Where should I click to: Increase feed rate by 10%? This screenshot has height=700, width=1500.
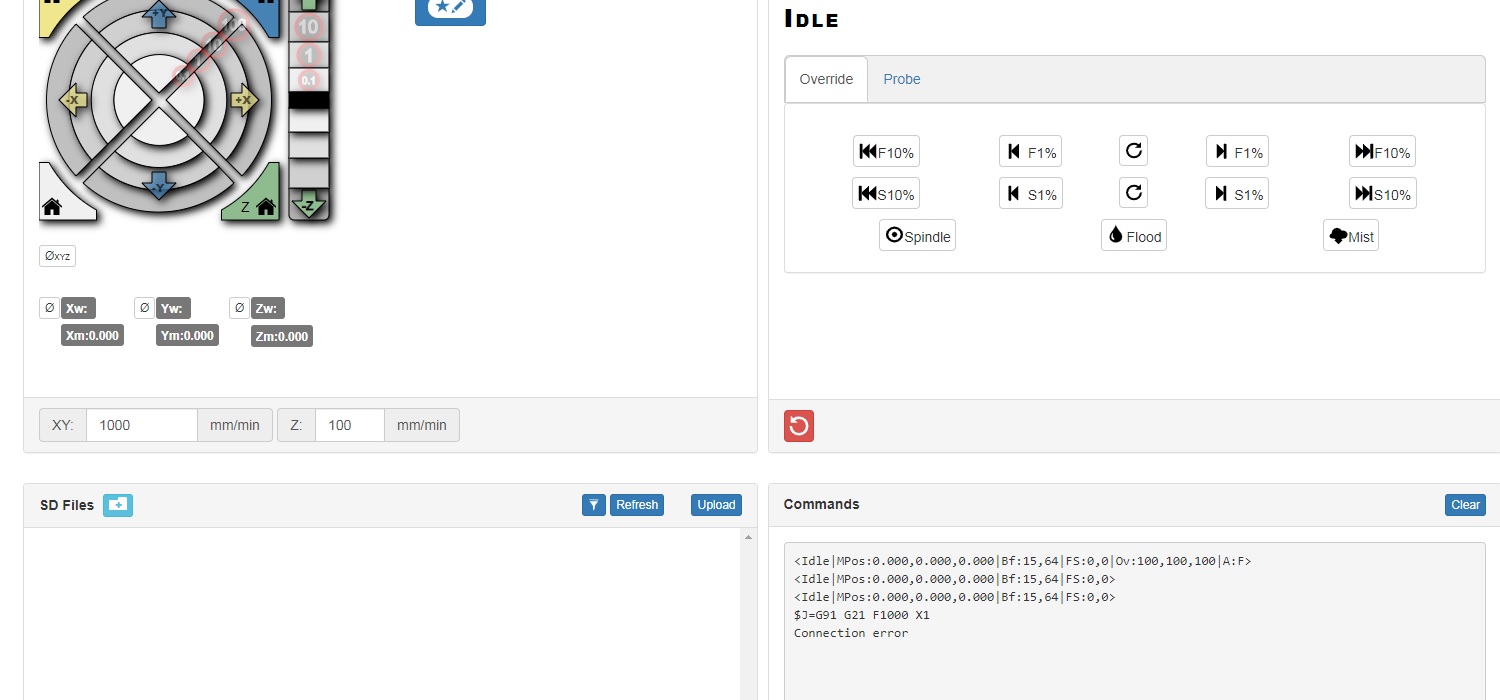(x=1382, y=152)
